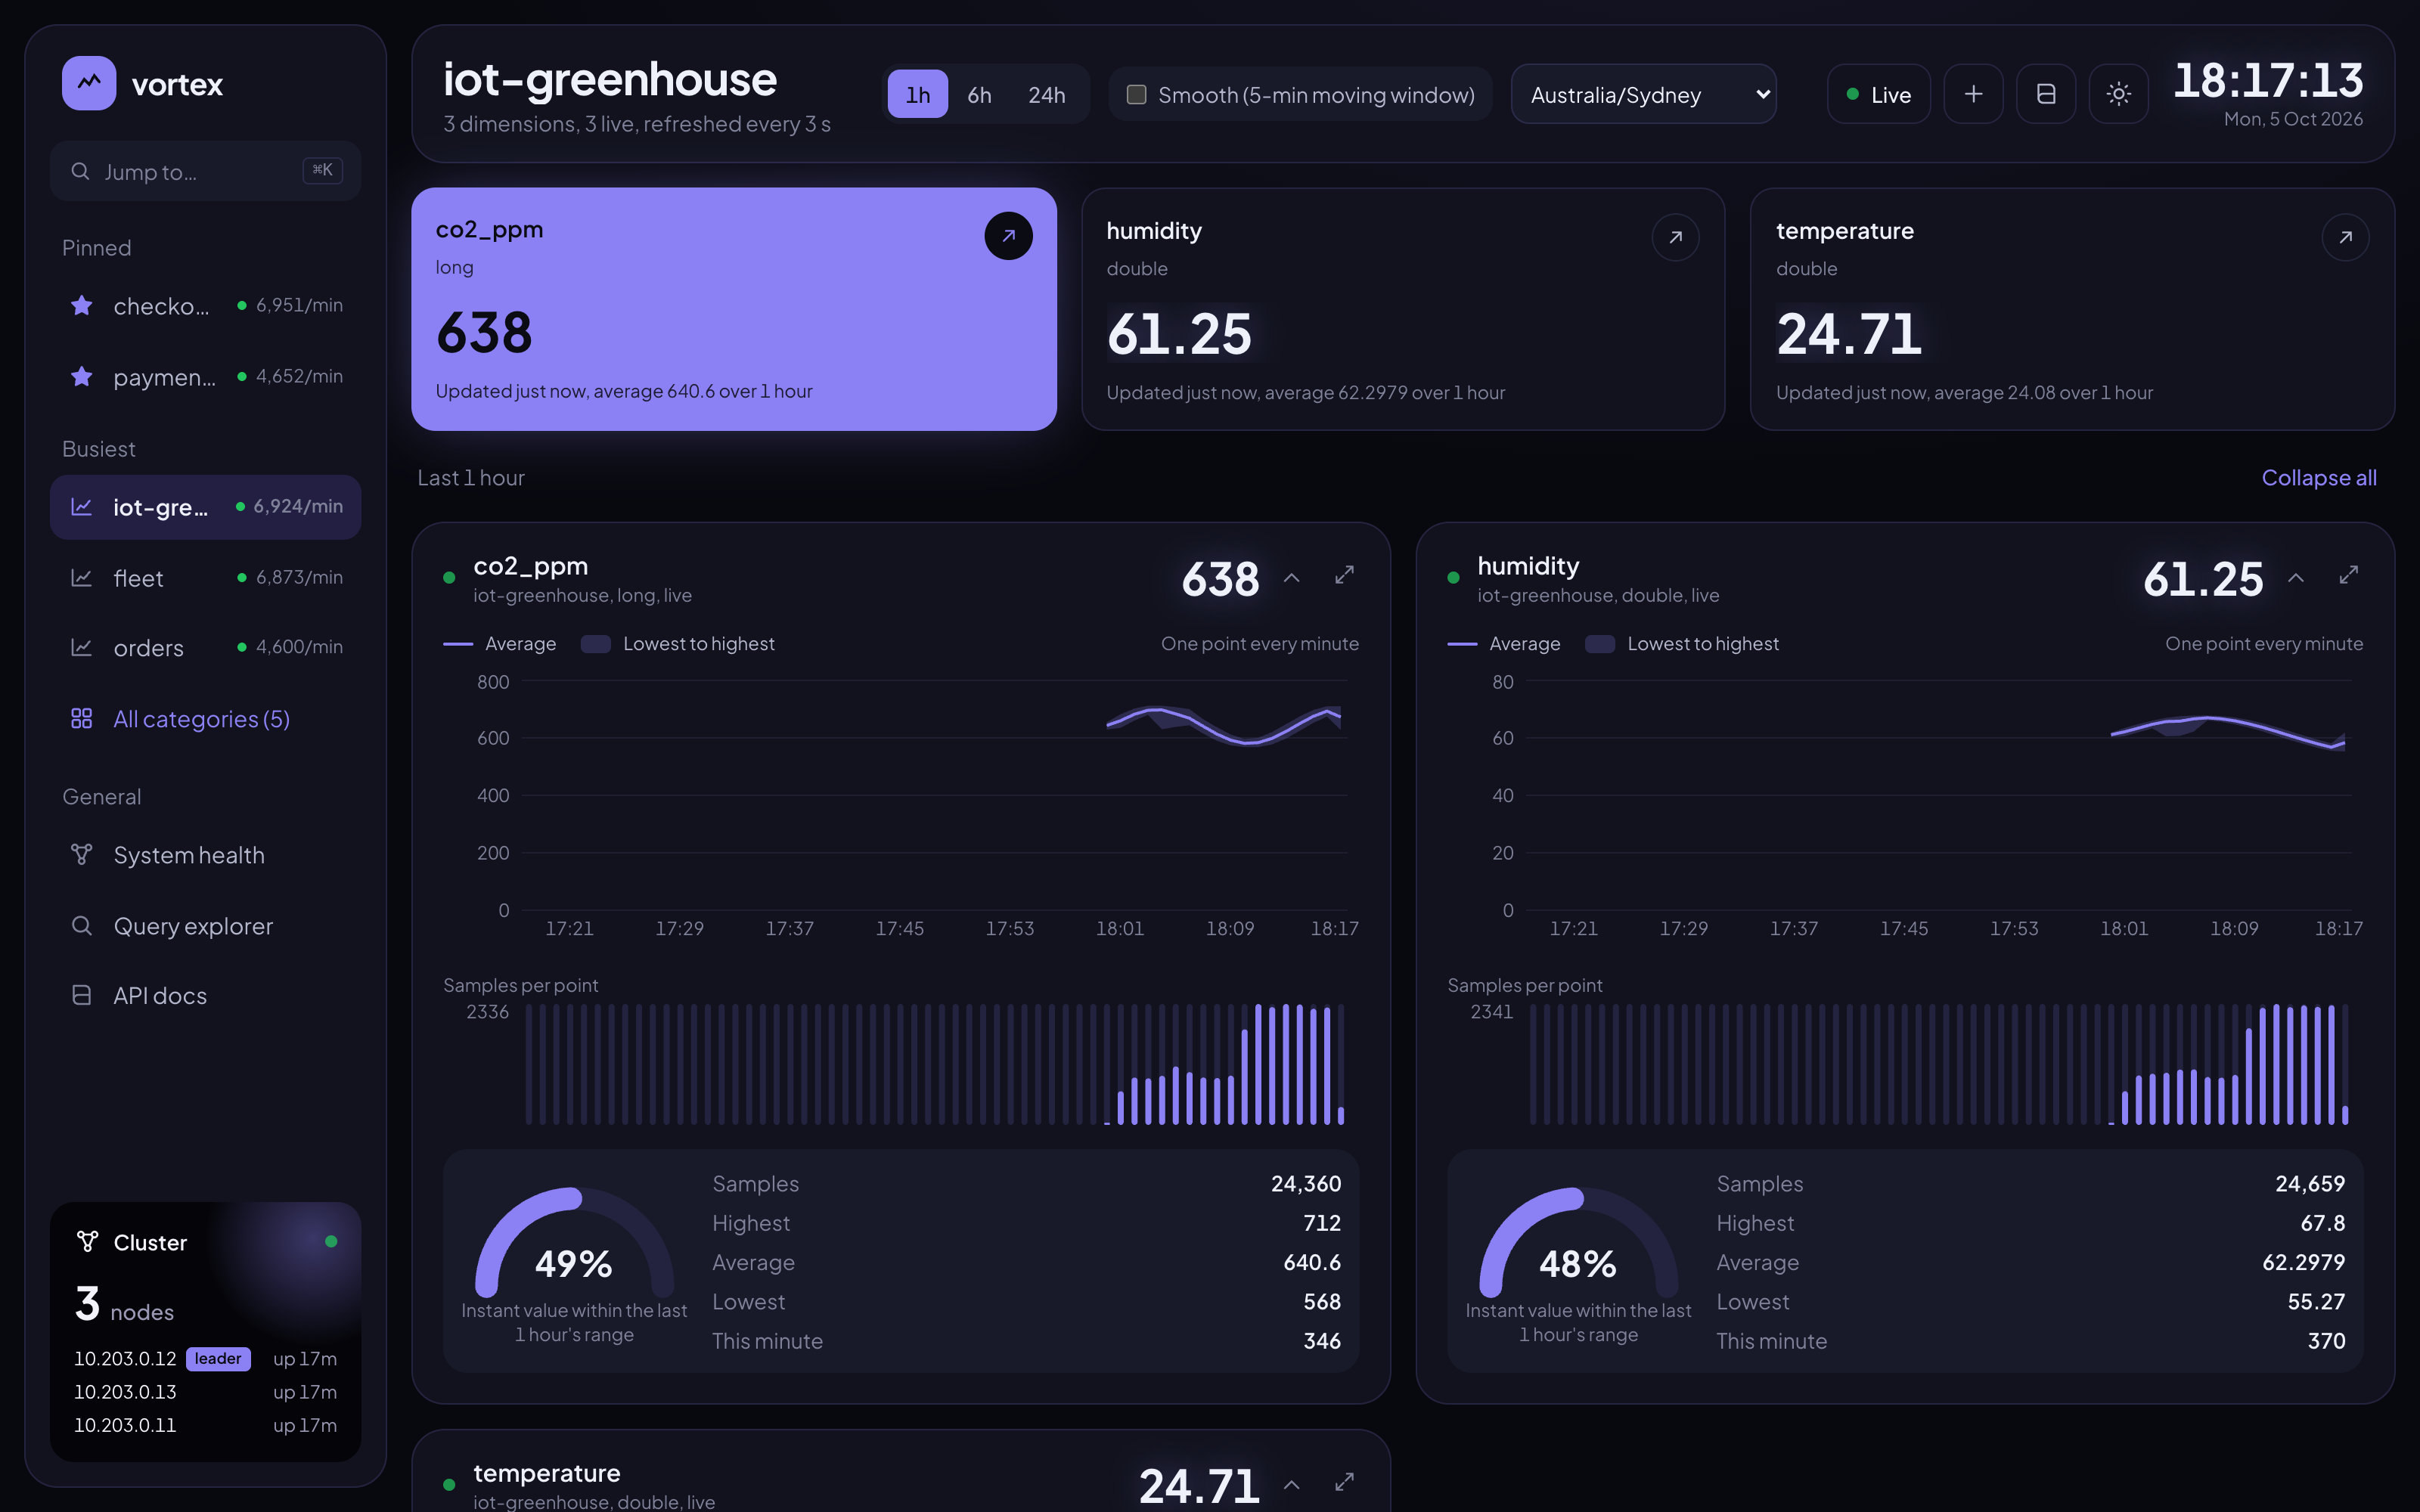Toggle Lowest to highest legend in humidity chart

(x=1682, y=644)
